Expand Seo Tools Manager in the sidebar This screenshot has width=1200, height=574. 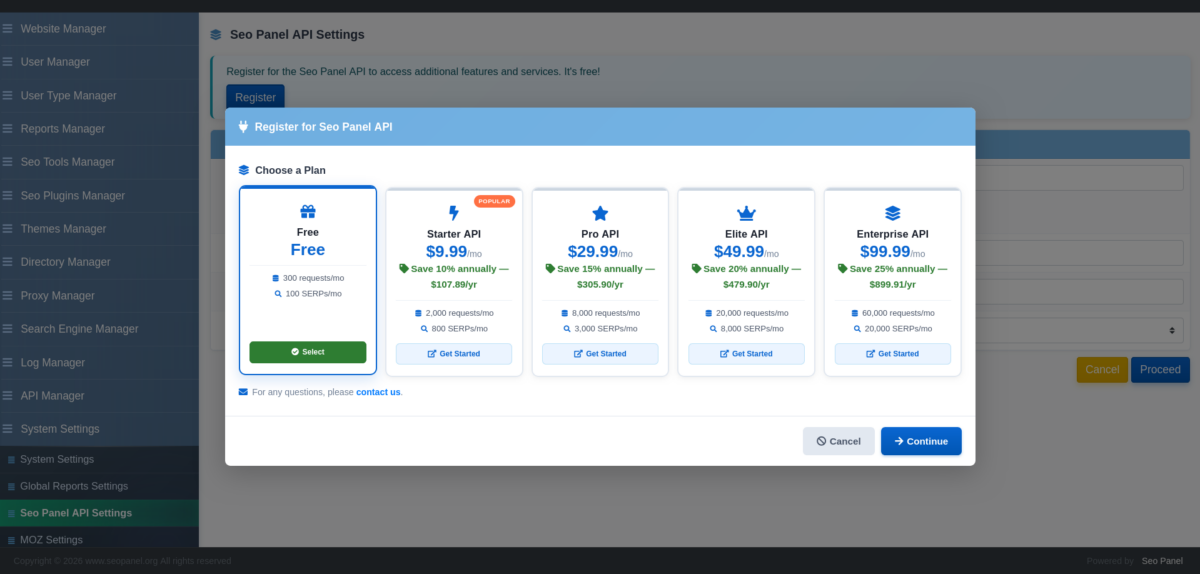pyautogui.click(x=99, y=162)
